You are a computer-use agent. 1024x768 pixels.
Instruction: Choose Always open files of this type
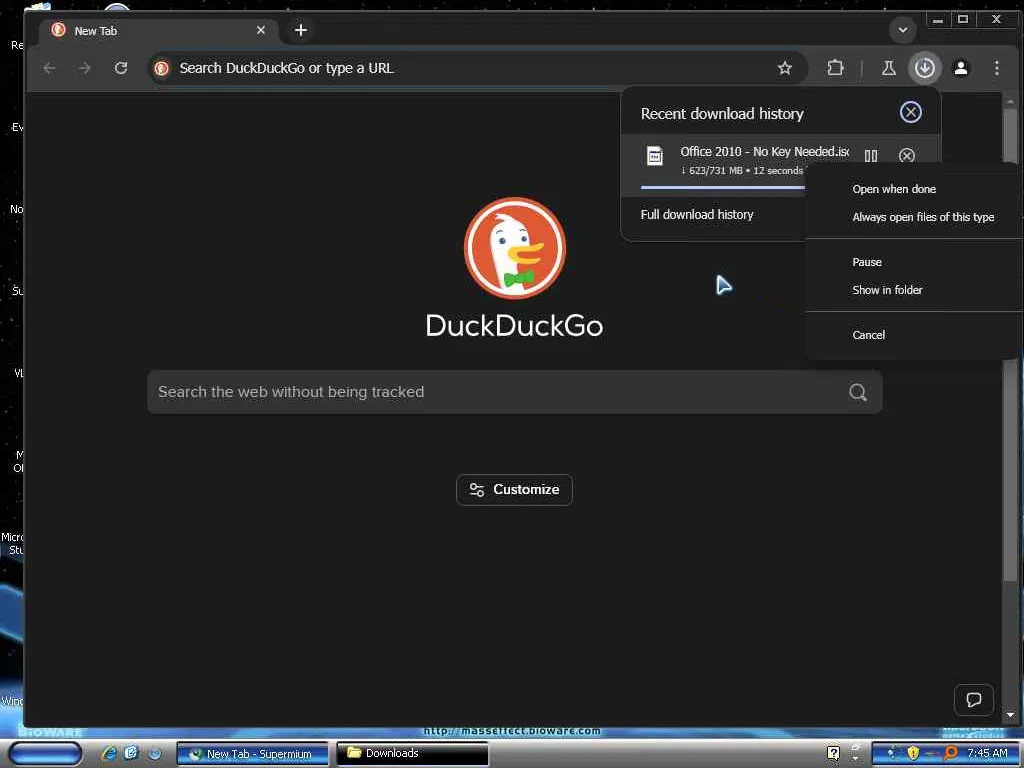click(923, 217)
